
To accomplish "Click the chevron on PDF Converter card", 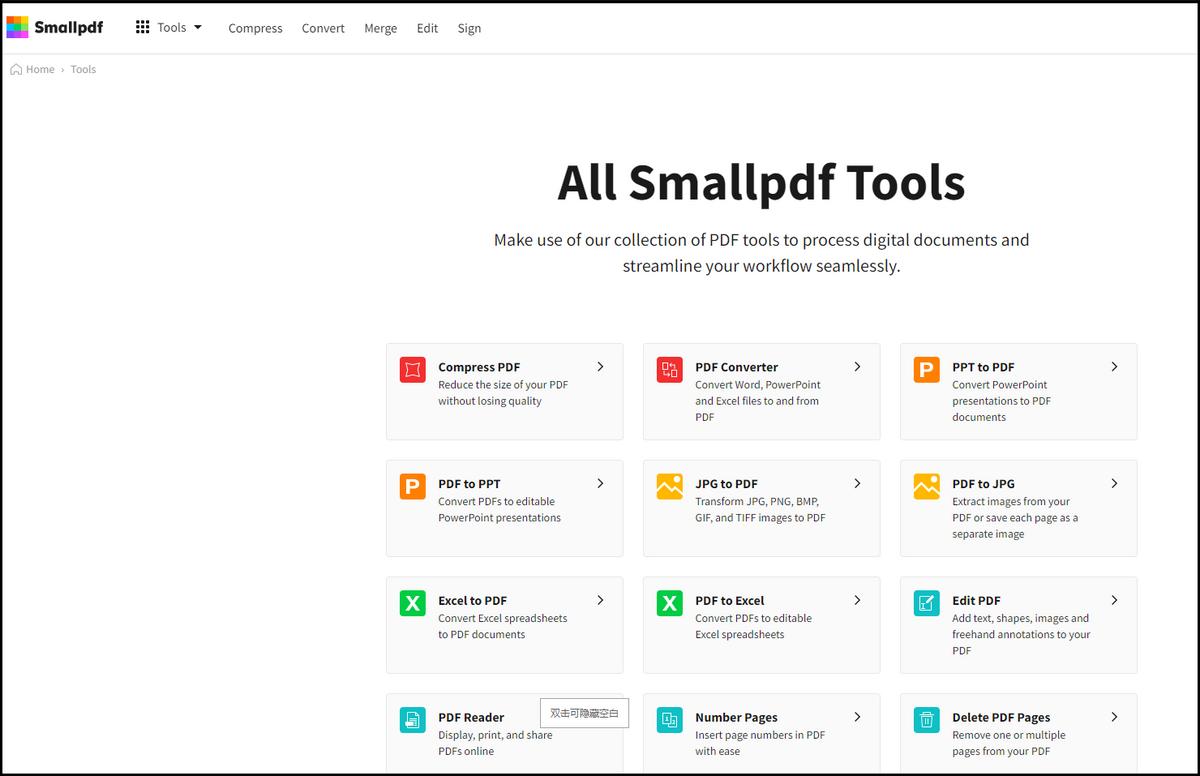I will (x=857, y=367).
